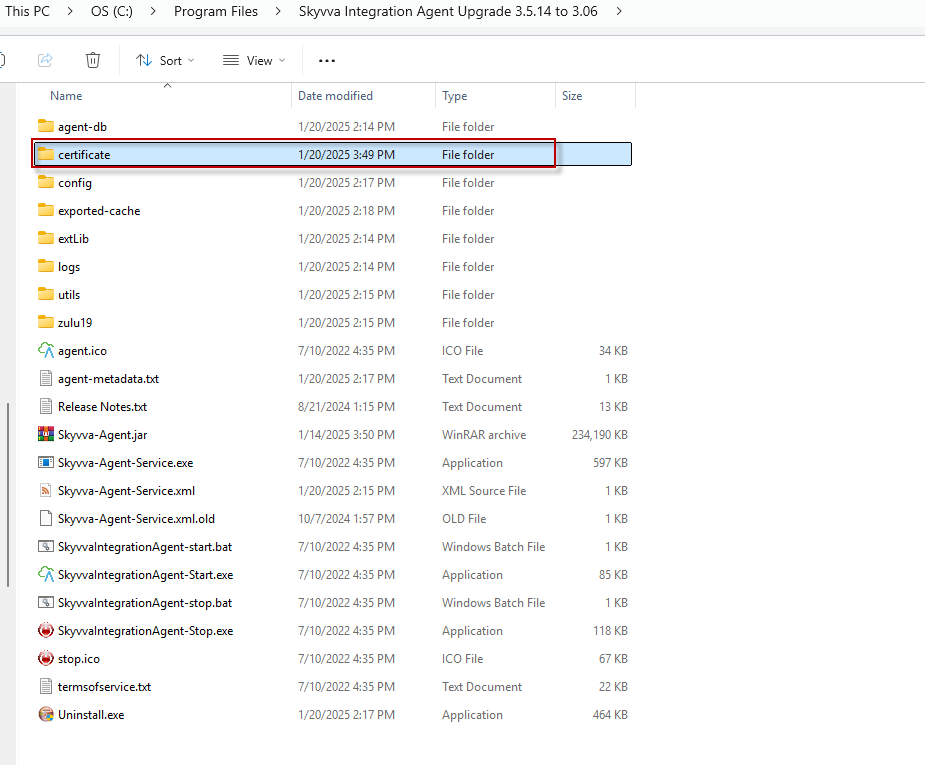Viewport: 925px width, 765px height.
Task: Click the Share icon in toolbar
Action: pos(45,60)
